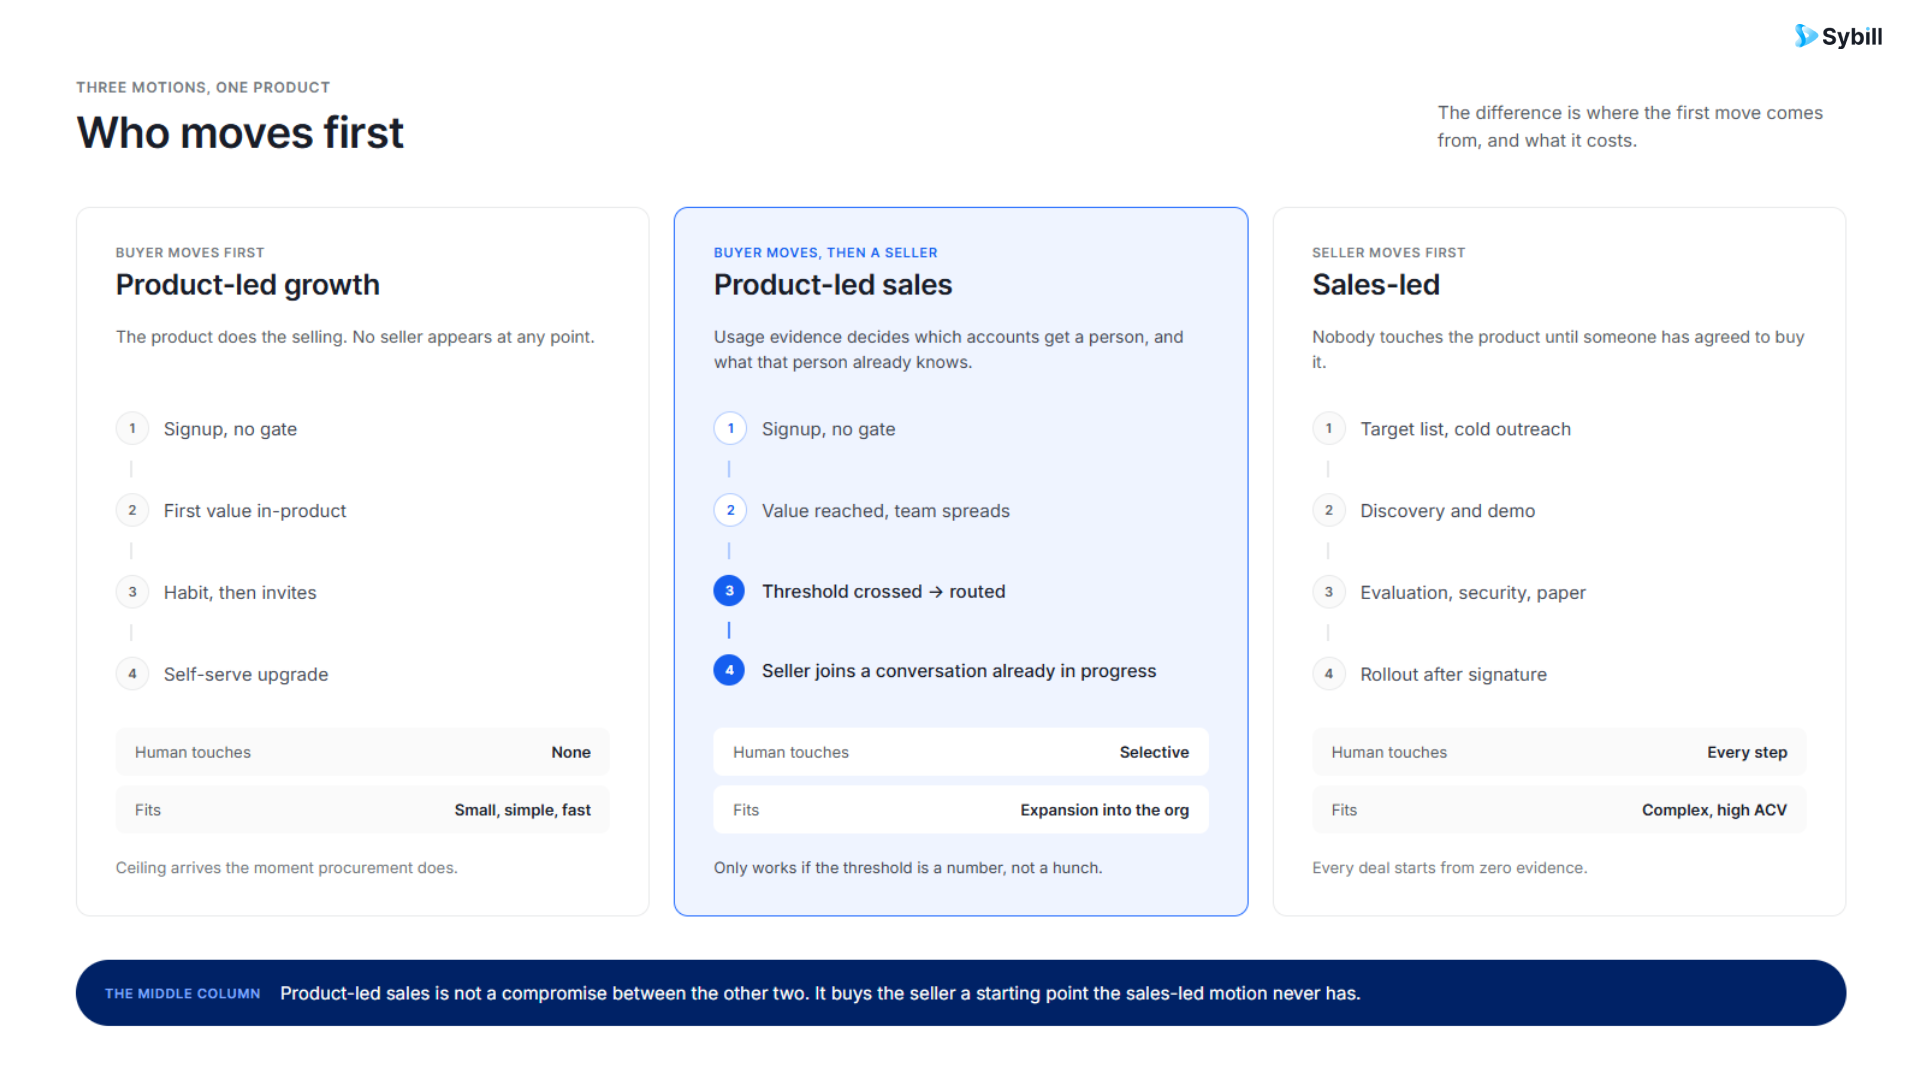
Task: Click 'Usage evidence decides which accounts' description
Action: (x=948, y=350)
